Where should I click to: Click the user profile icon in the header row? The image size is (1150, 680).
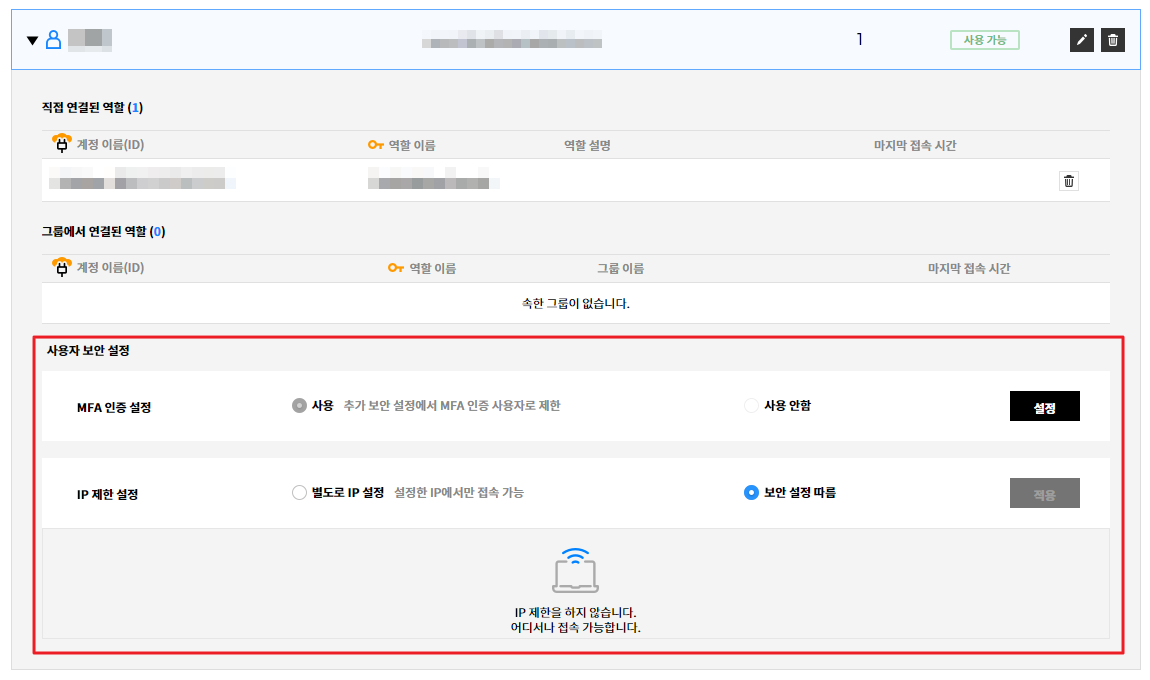point(54,40)
